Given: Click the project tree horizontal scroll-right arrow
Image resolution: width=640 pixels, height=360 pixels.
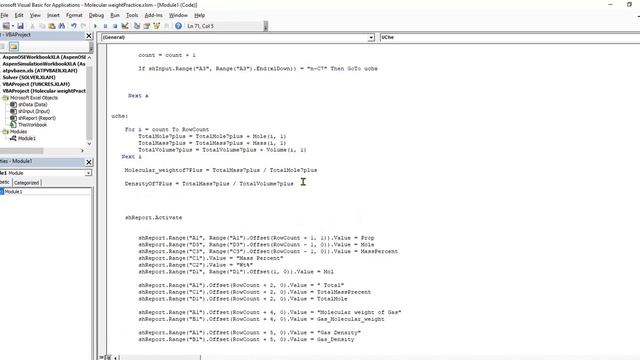Looking at the screenshot, I should [82, 151].
